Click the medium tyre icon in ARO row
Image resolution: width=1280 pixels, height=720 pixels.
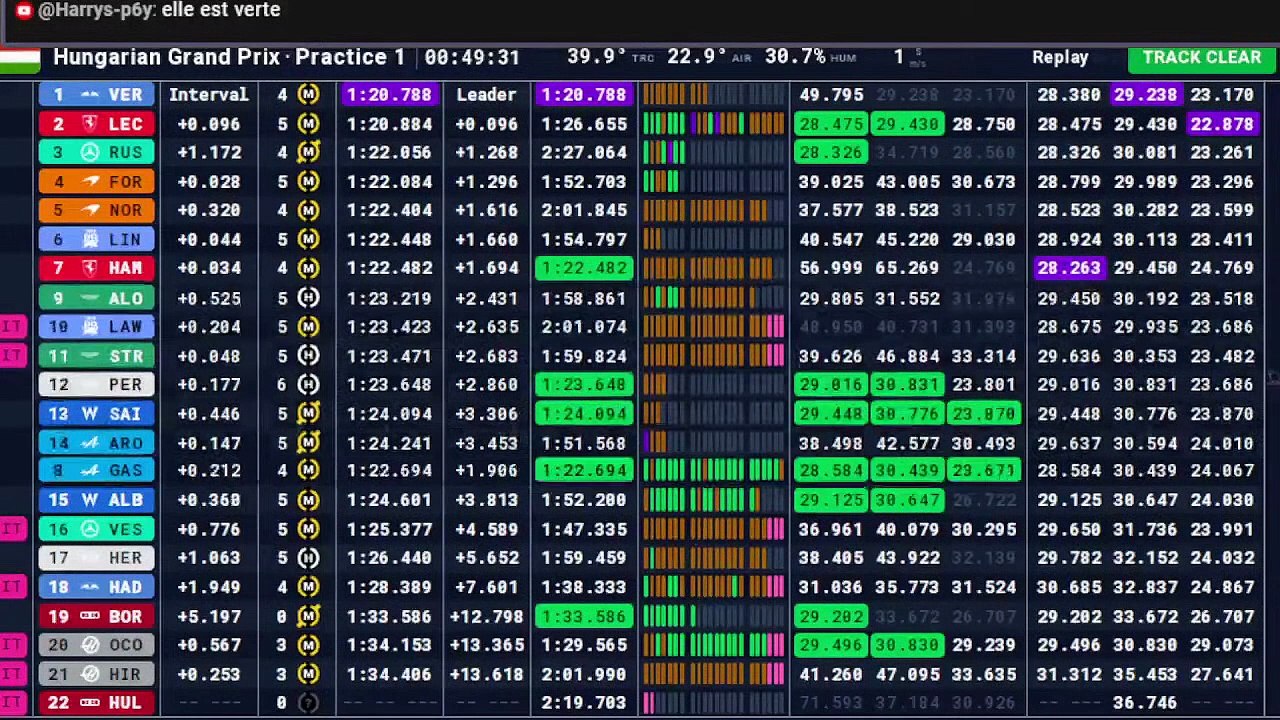(x=308, y=443)
